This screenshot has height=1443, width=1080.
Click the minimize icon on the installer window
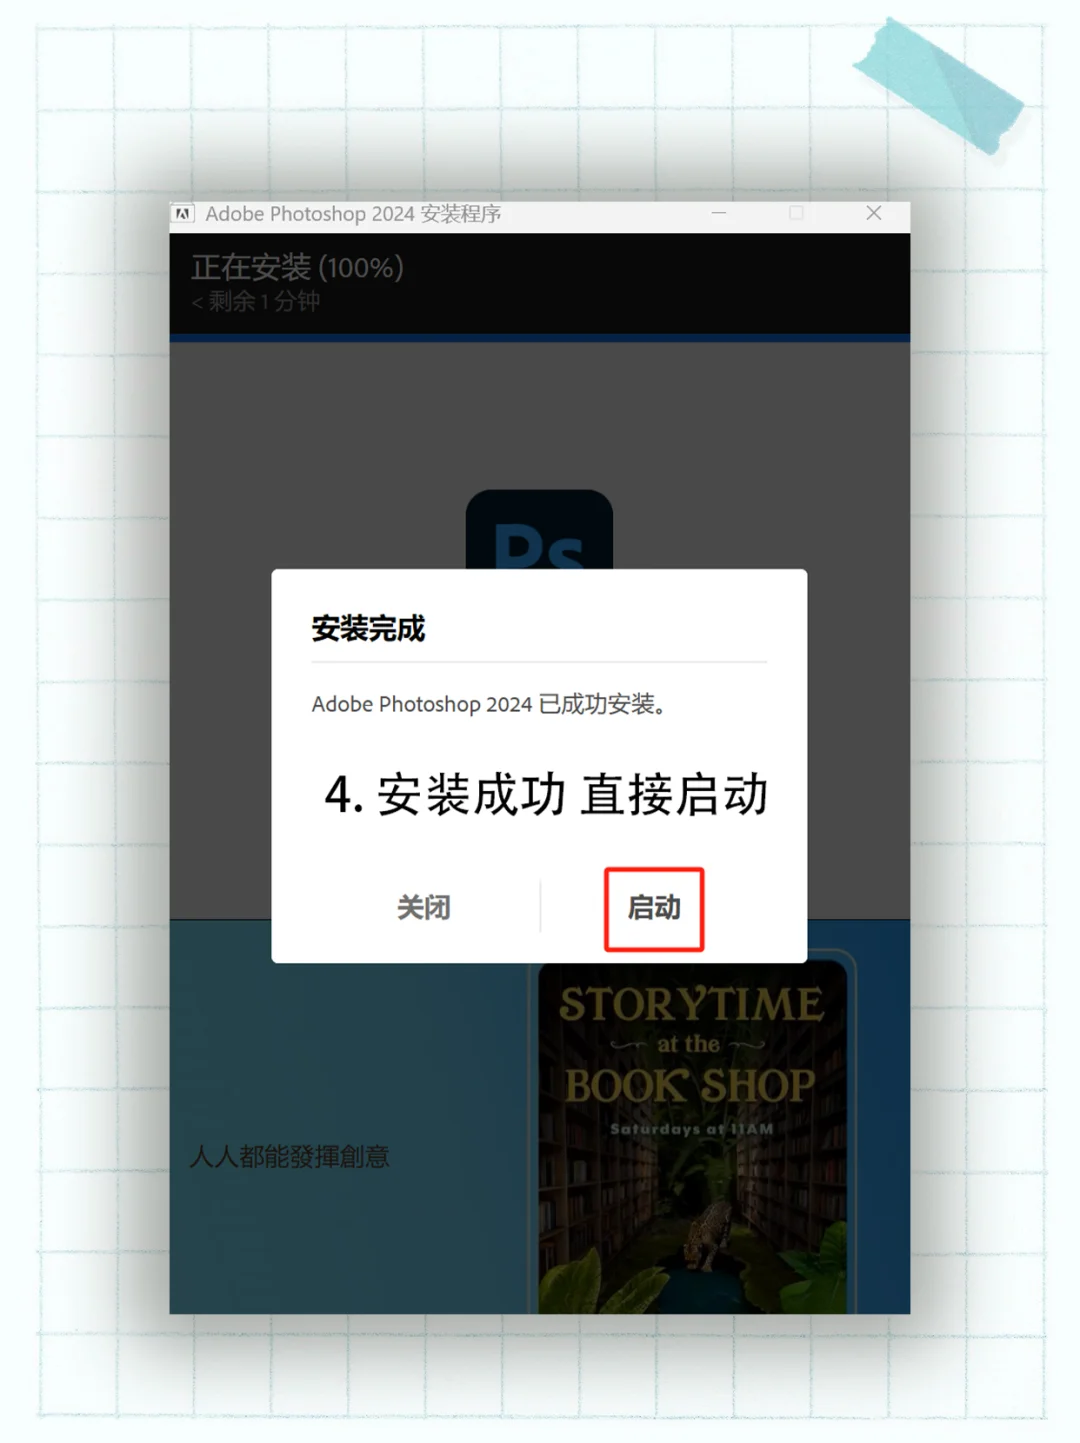(x=719, y=213)
